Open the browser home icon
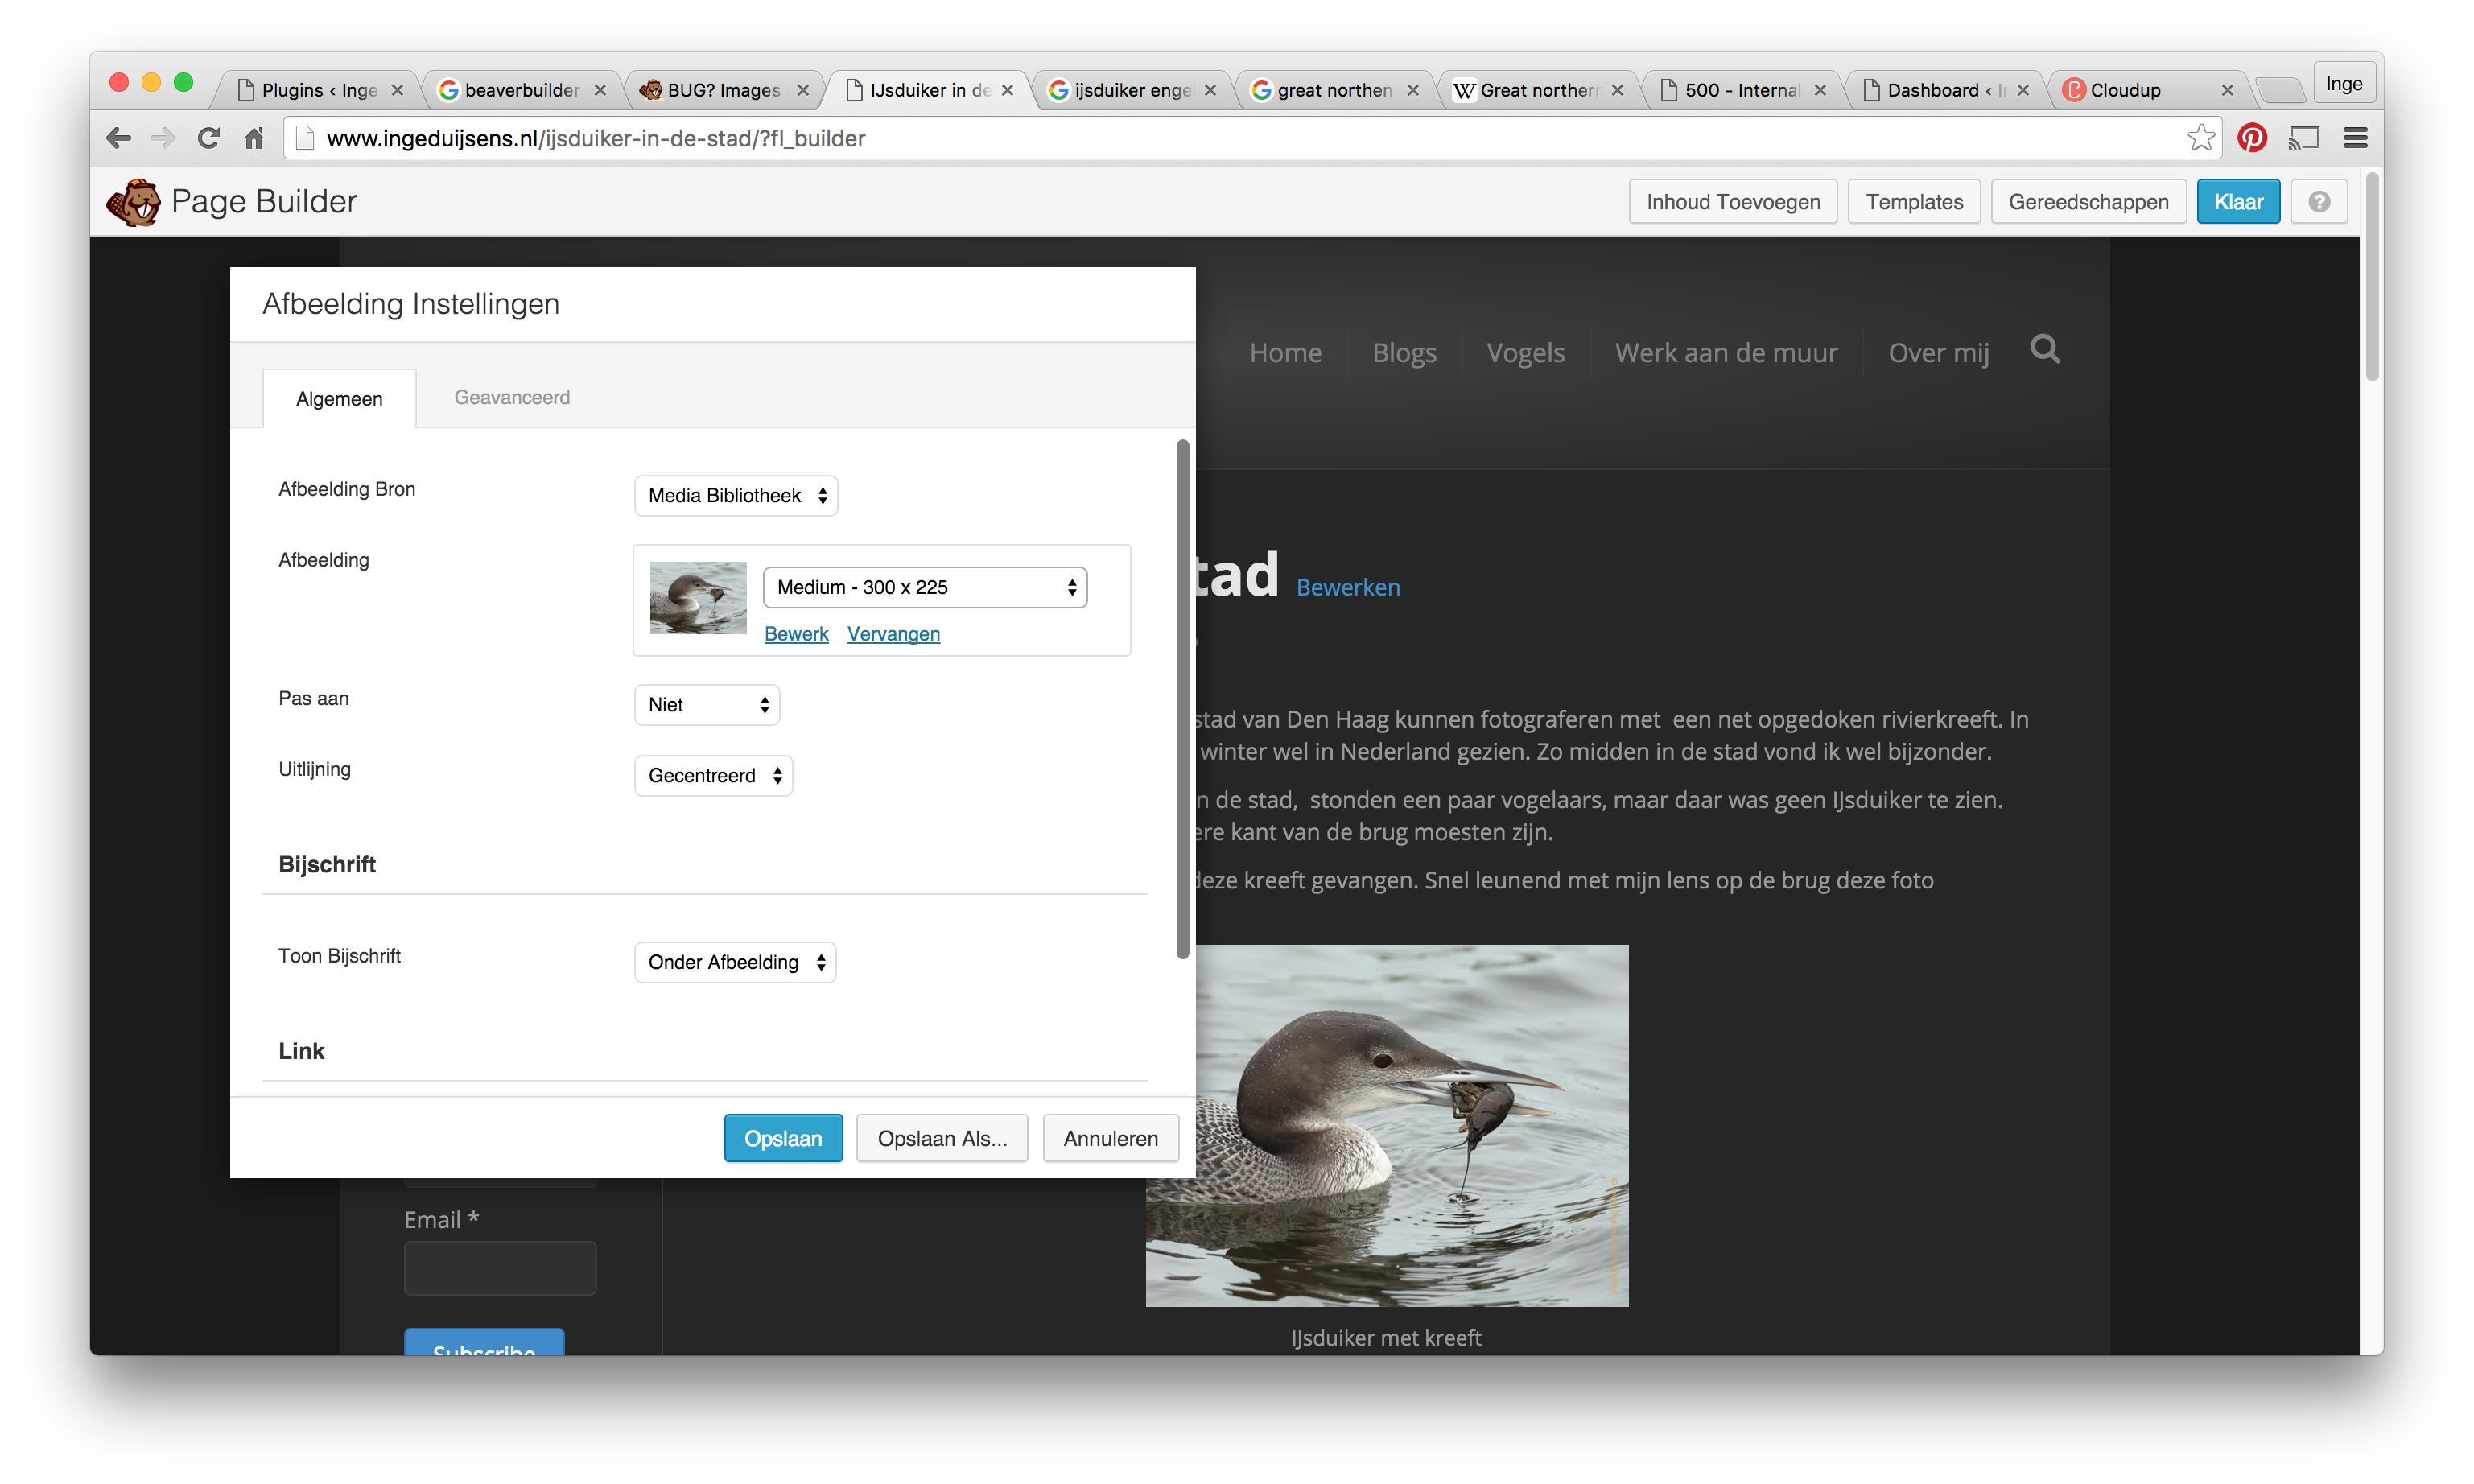2474x1484 pixels. pyautogui.click(x=254, y=138)
